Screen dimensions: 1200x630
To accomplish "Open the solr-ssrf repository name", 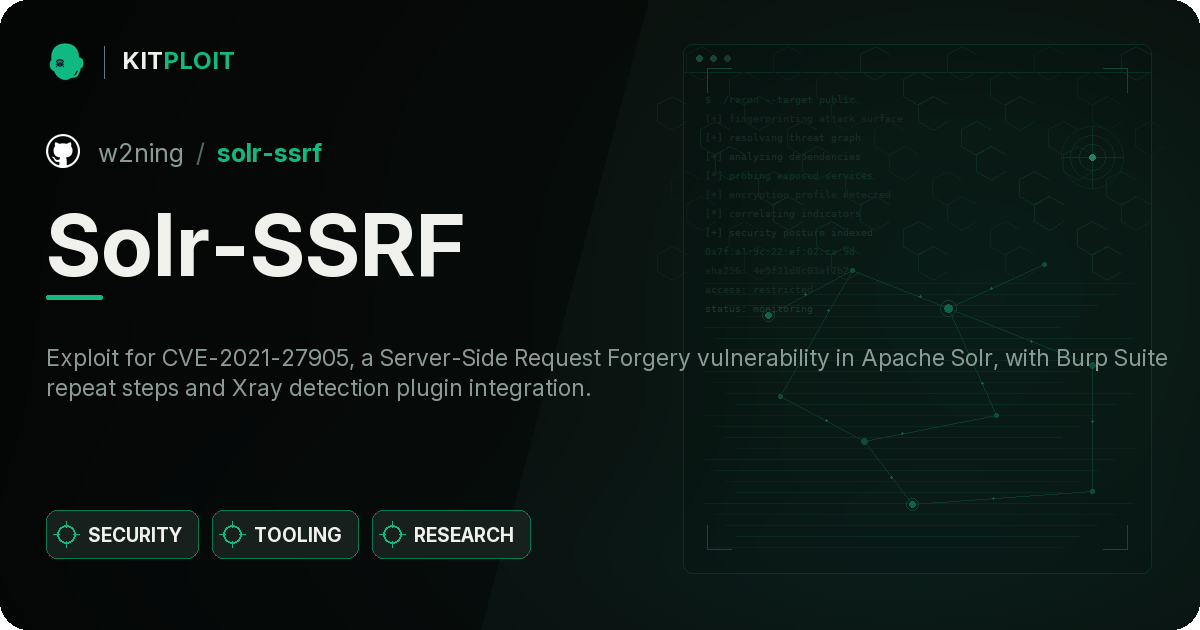I will pyautogui.click(x=269, y=153).
